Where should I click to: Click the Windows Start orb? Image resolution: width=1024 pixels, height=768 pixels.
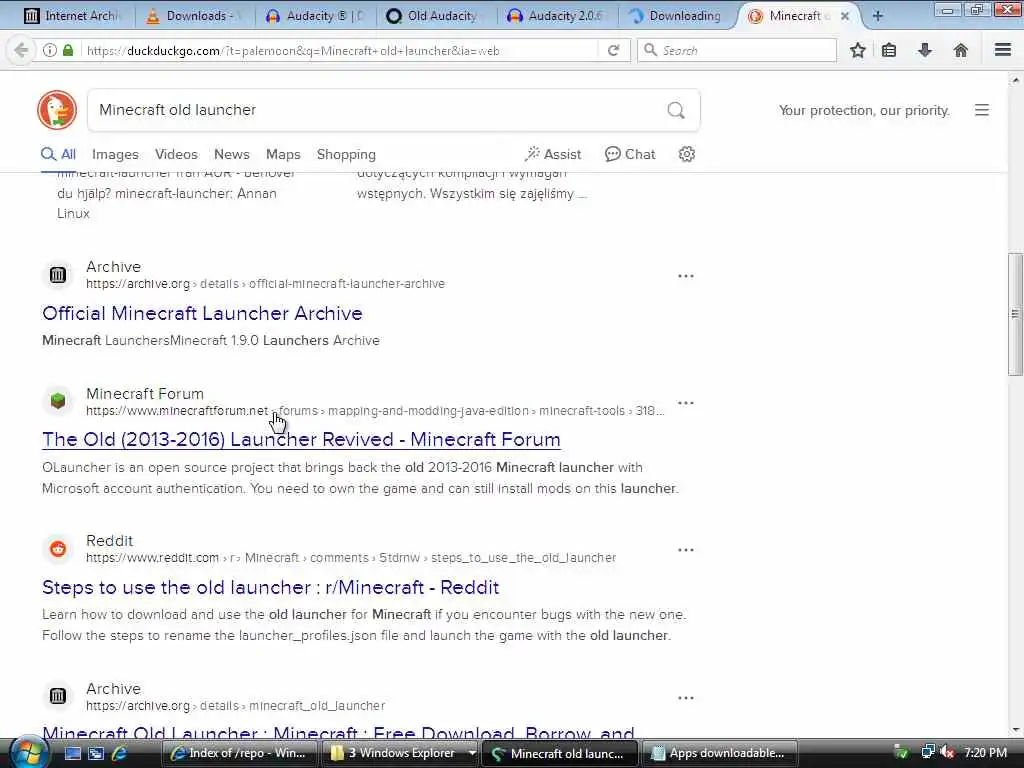click(28, 753)
